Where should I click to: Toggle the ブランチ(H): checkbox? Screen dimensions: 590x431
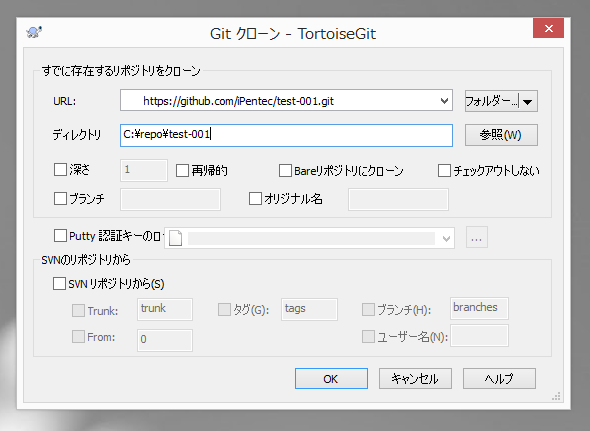(368, 310)
